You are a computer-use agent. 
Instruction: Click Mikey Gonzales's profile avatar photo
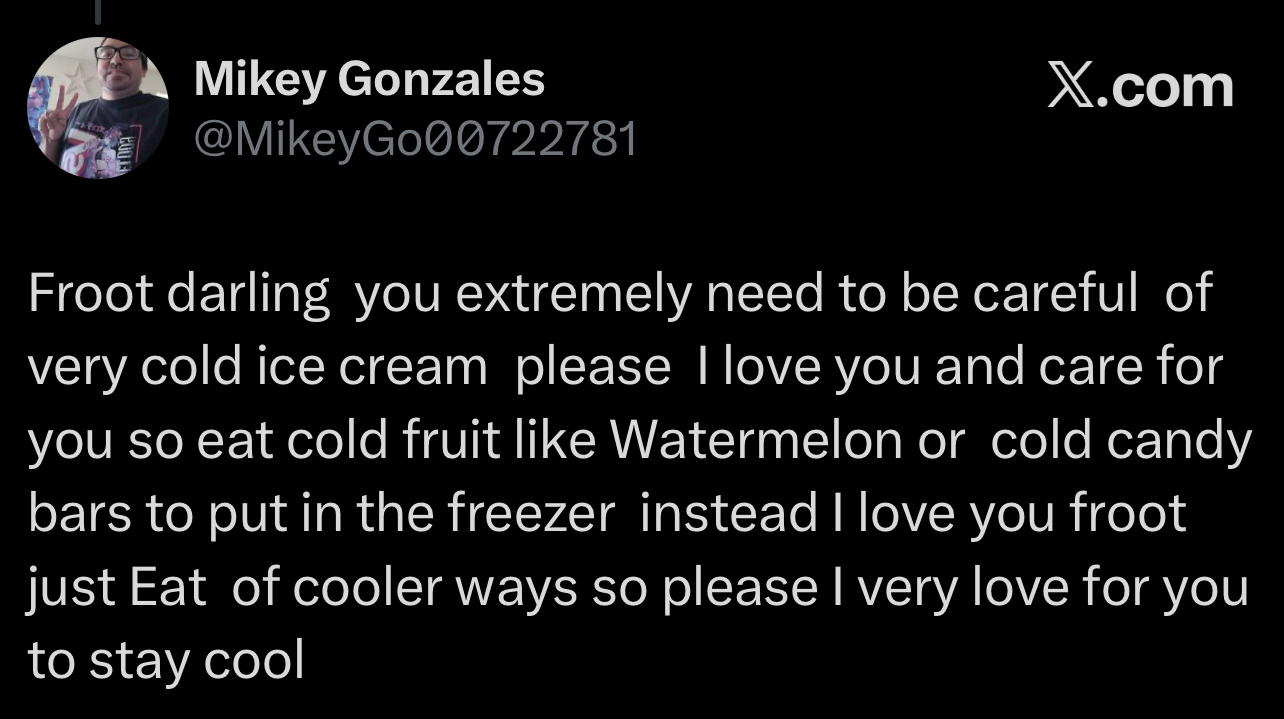coord(97,108)
